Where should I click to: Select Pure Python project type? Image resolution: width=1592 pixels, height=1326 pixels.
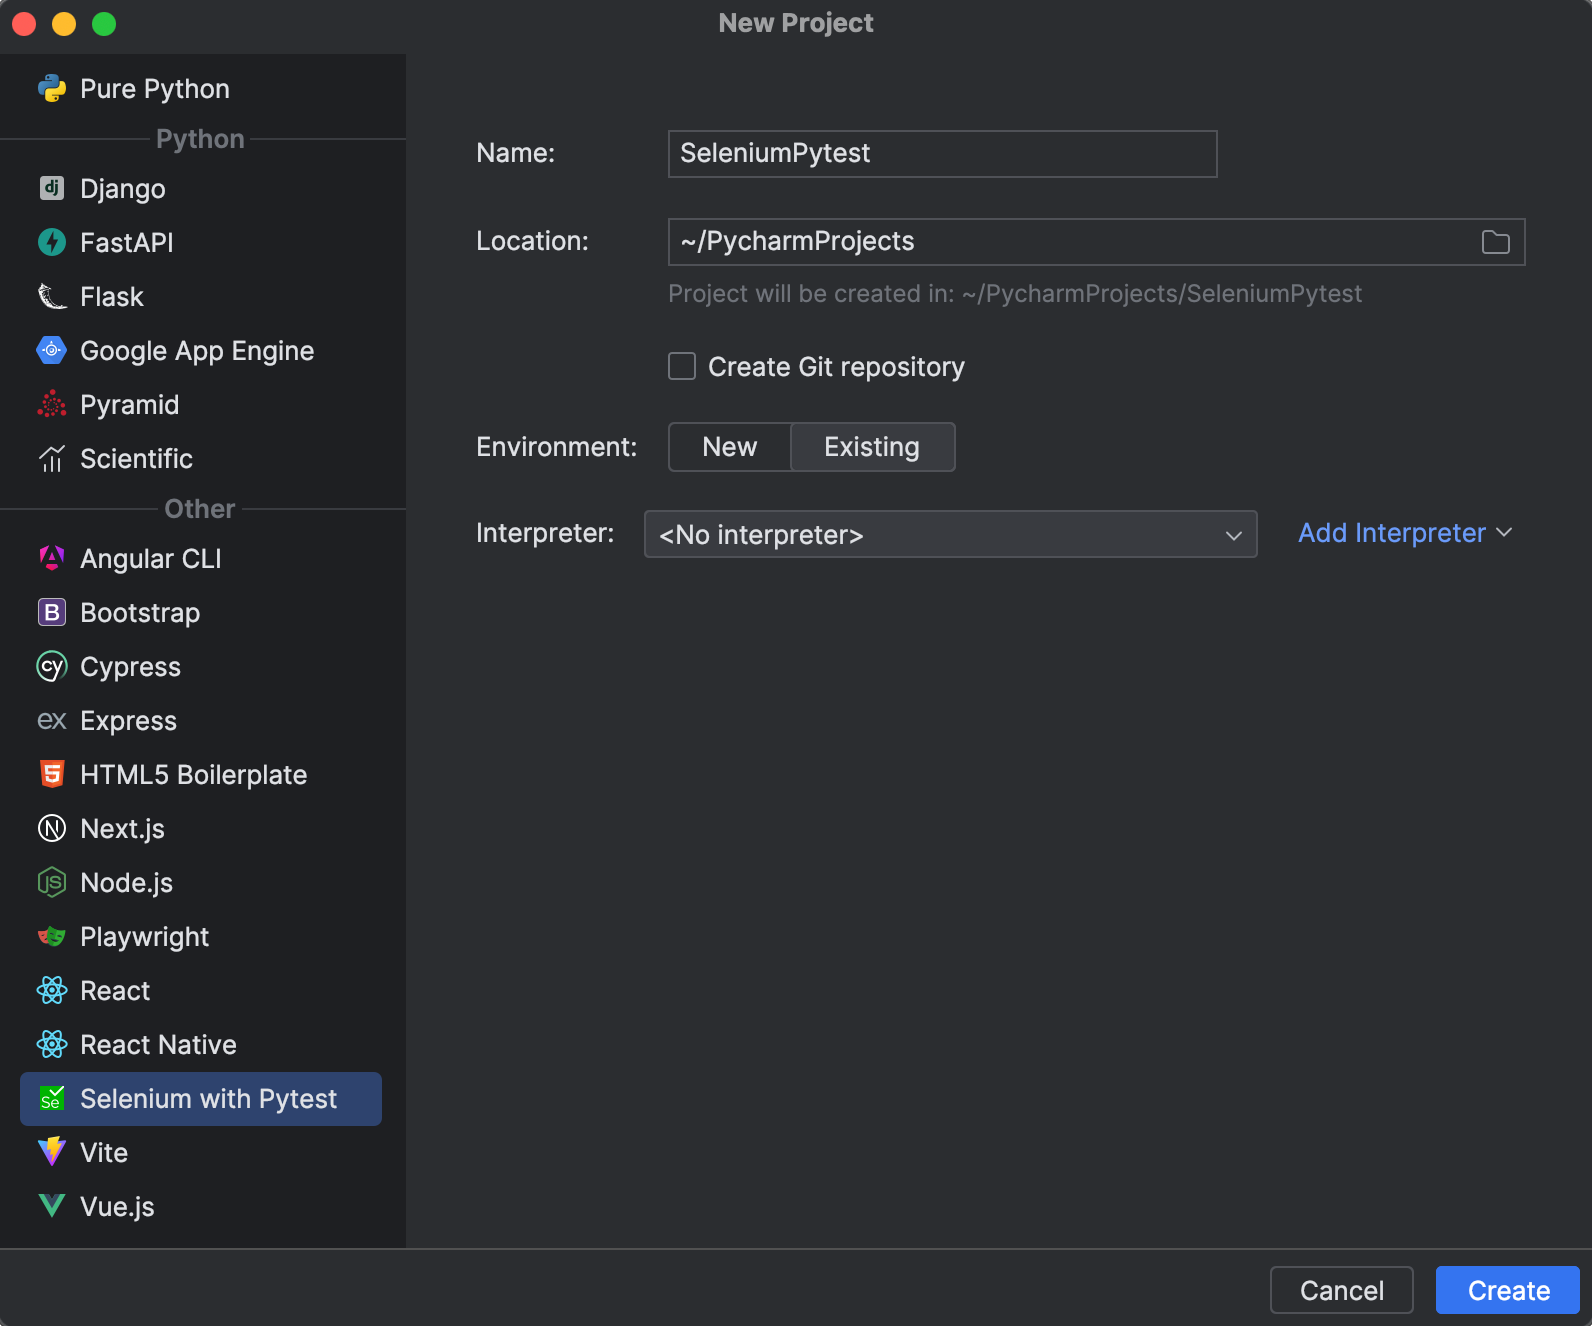tap(155, 89)
